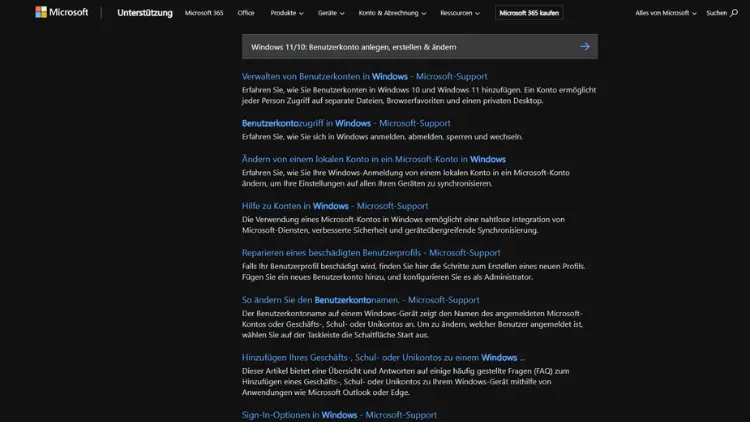Click description 'Erfahren Sie, wie Sie sich in Windows anmelden'
Viewport: 750px width, 422px height.
[382, 137]
